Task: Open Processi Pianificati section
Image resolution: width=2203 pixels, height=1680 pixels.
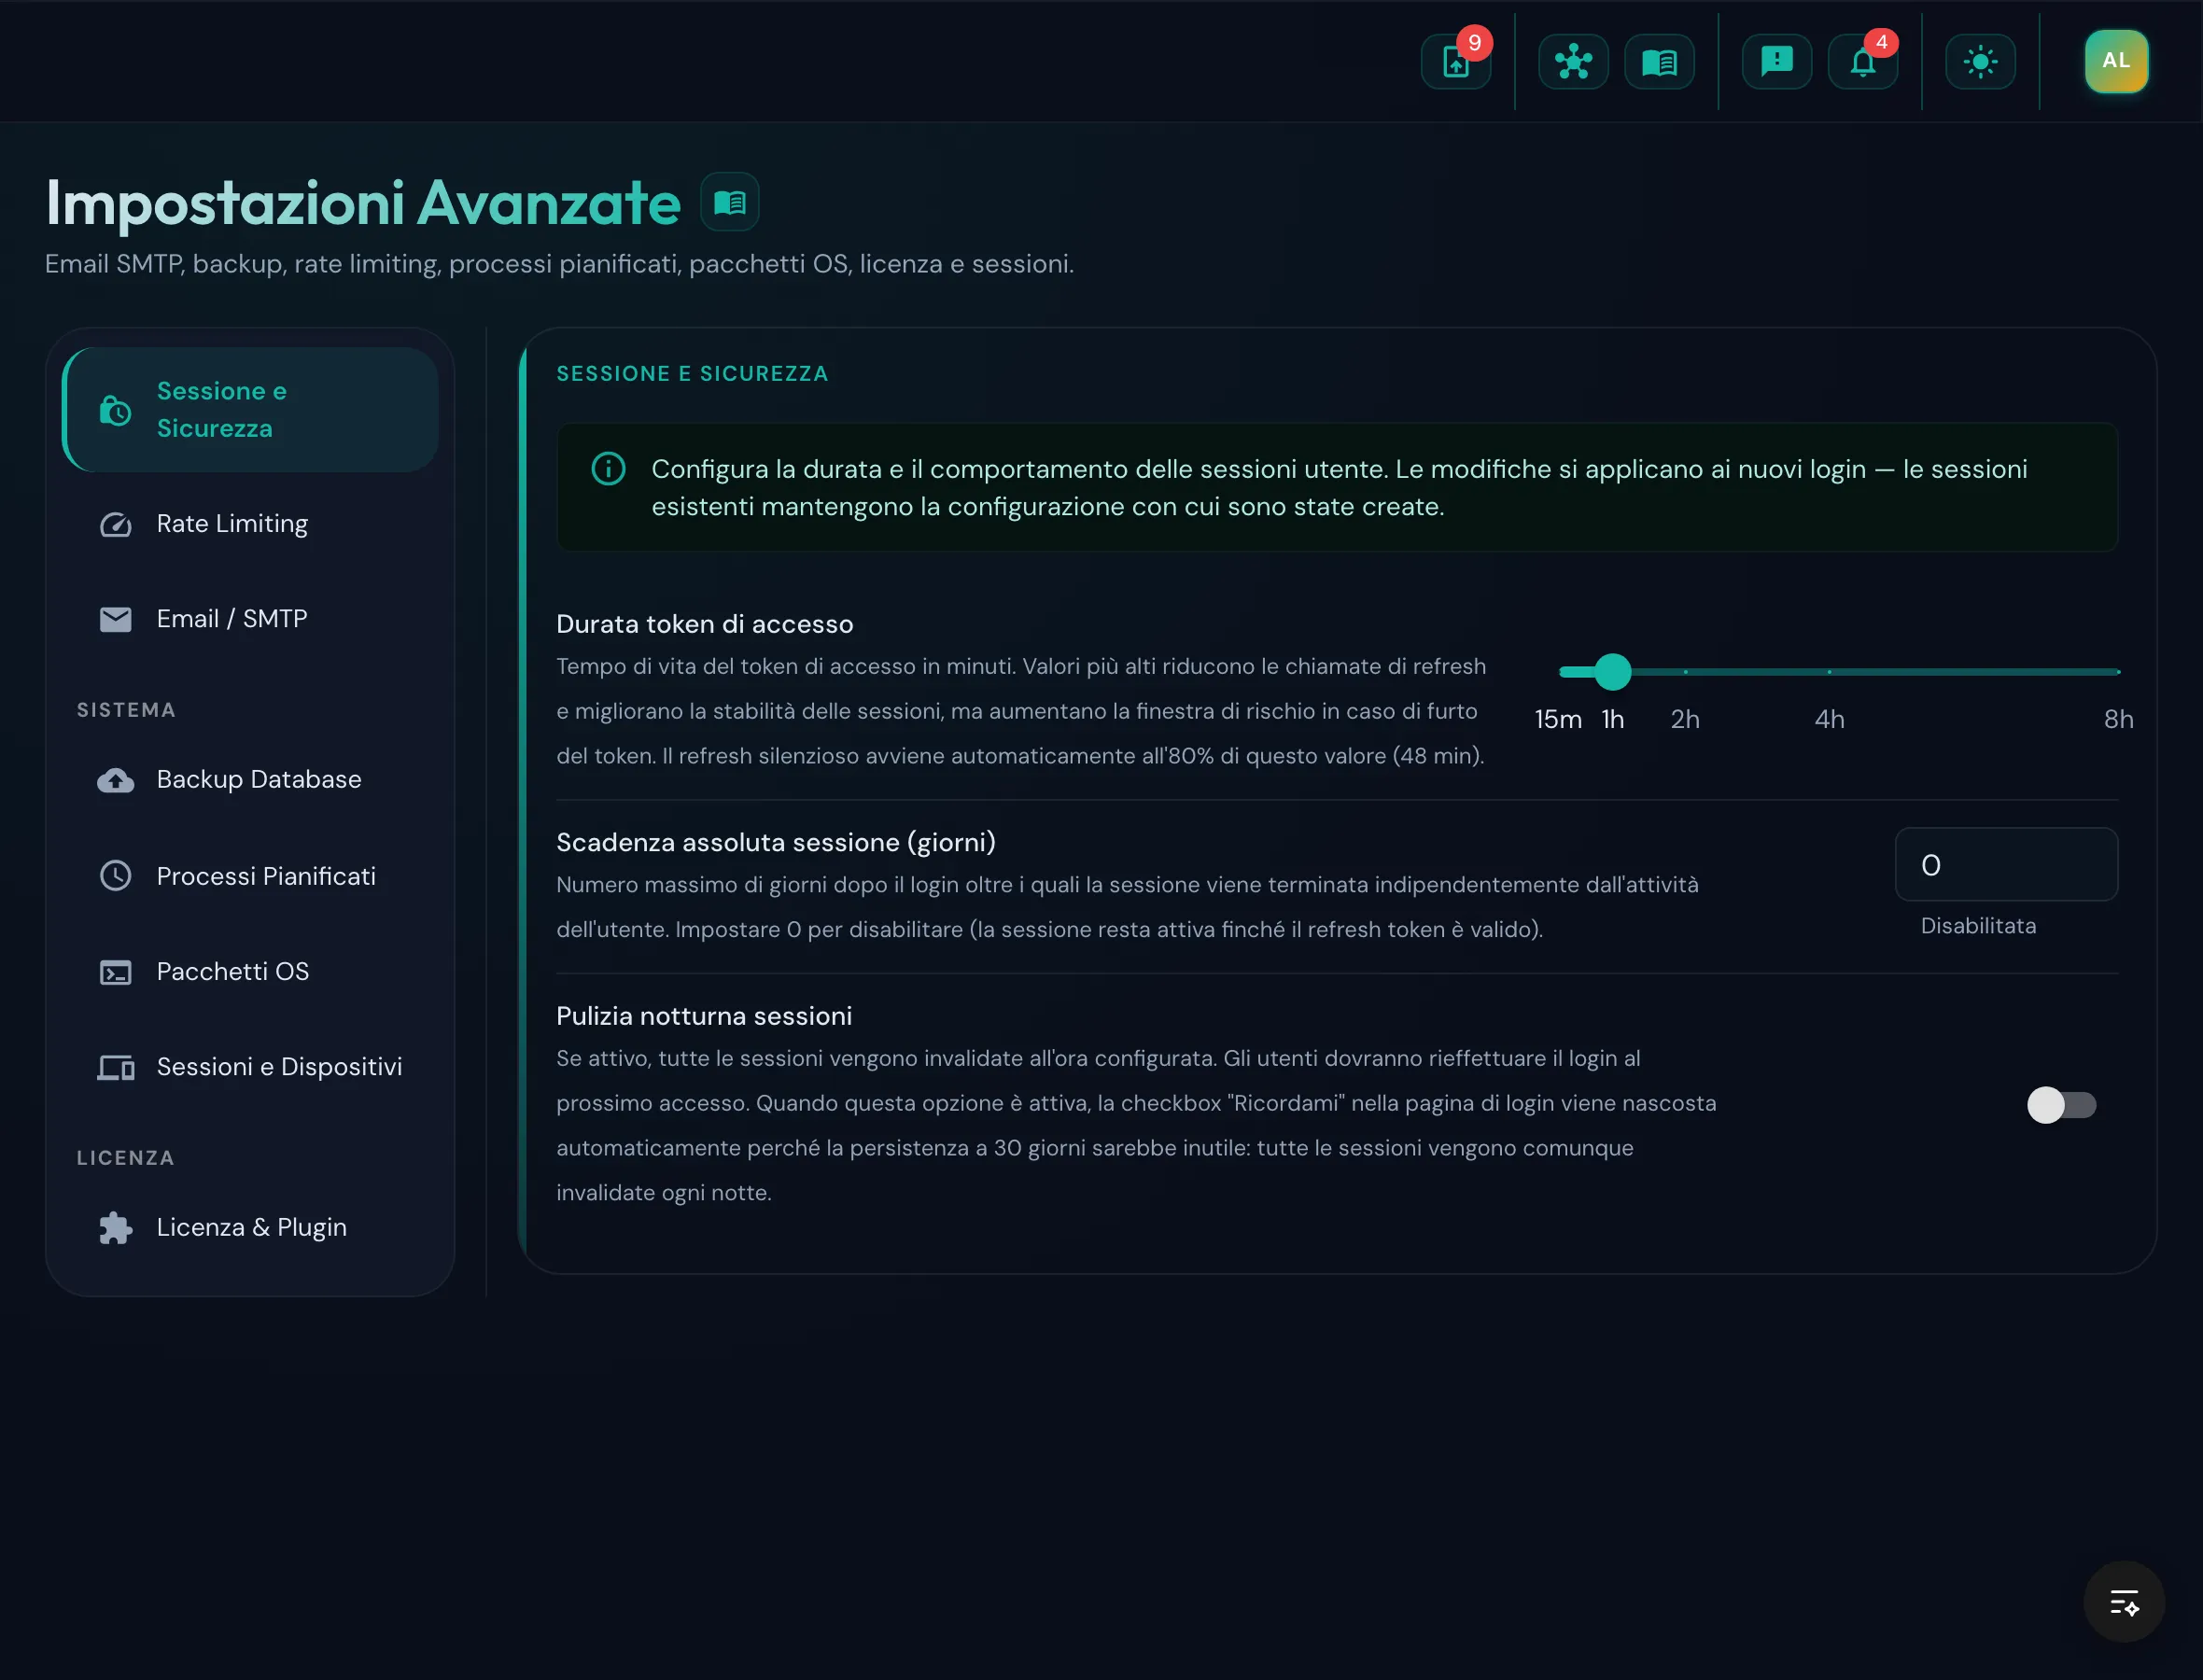Action: 250,876
